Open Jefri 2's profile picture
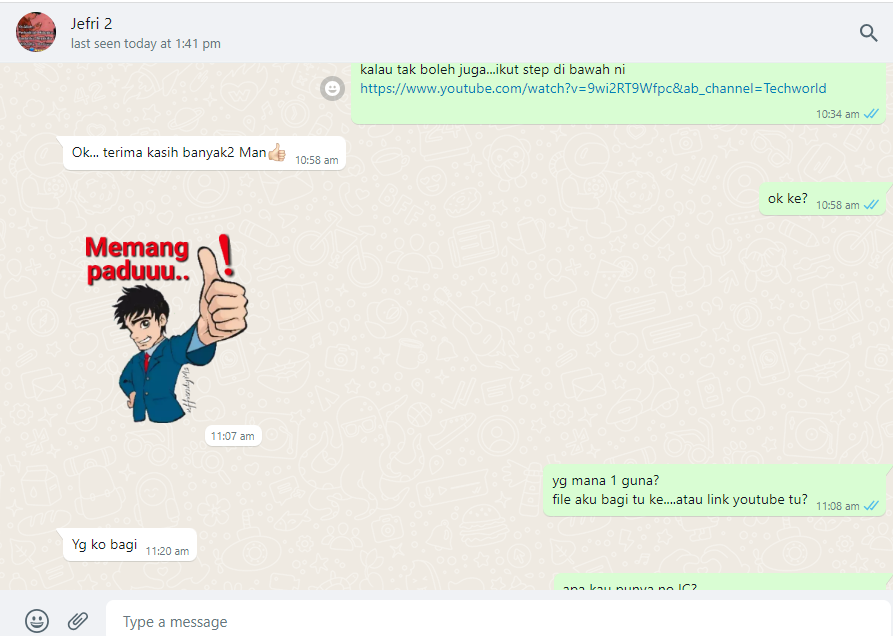The height and width of the screenshot is (636, 893). click(x=36, y=32)
